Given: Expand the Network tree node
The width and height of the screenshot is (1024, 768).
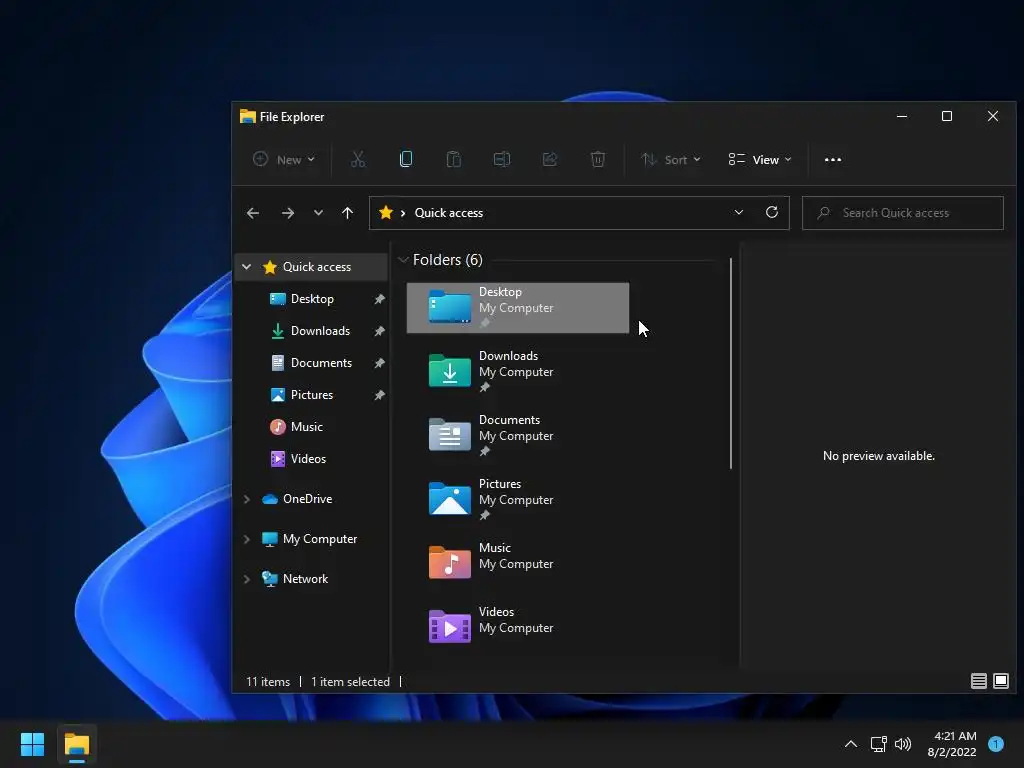Looking at the screenshot, I should 246,579.
